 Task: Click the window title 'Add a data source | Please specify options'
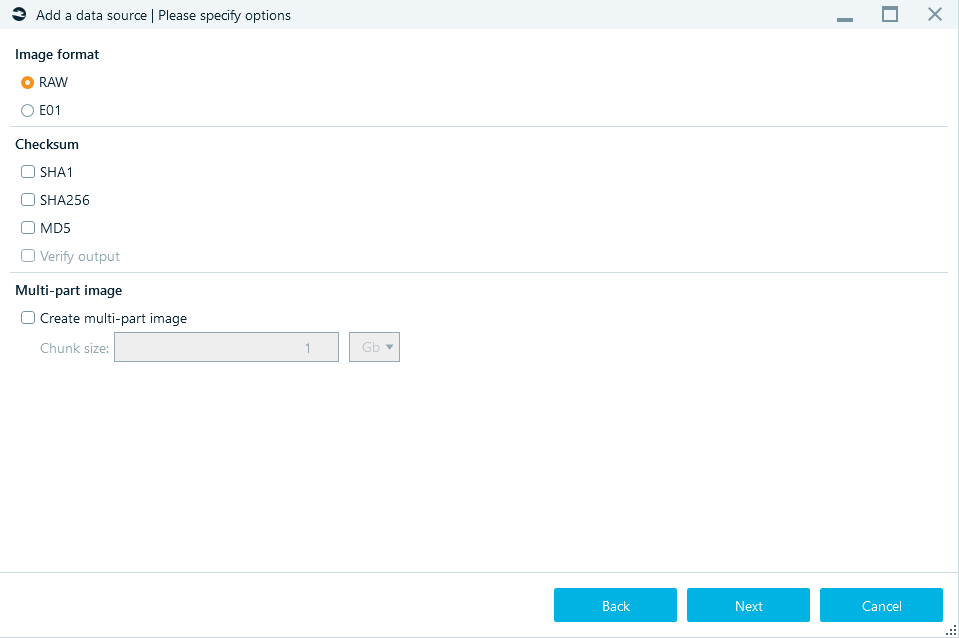163,15
